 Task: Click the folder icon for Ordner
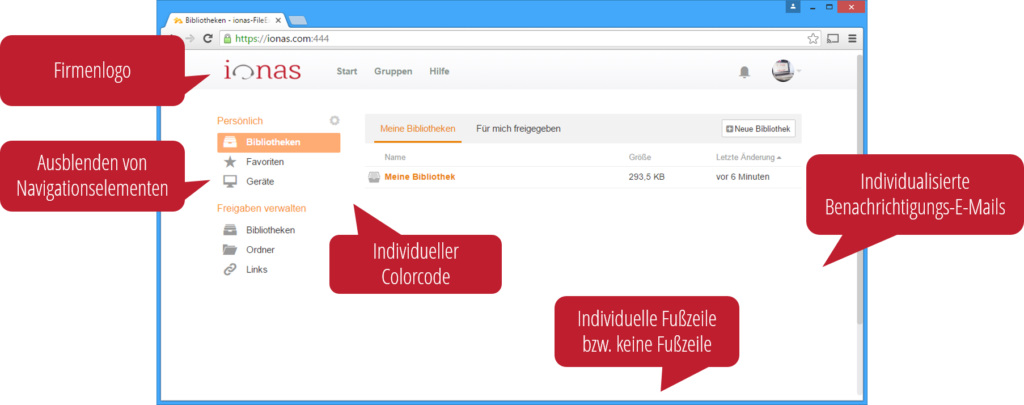tap(230, 250)
